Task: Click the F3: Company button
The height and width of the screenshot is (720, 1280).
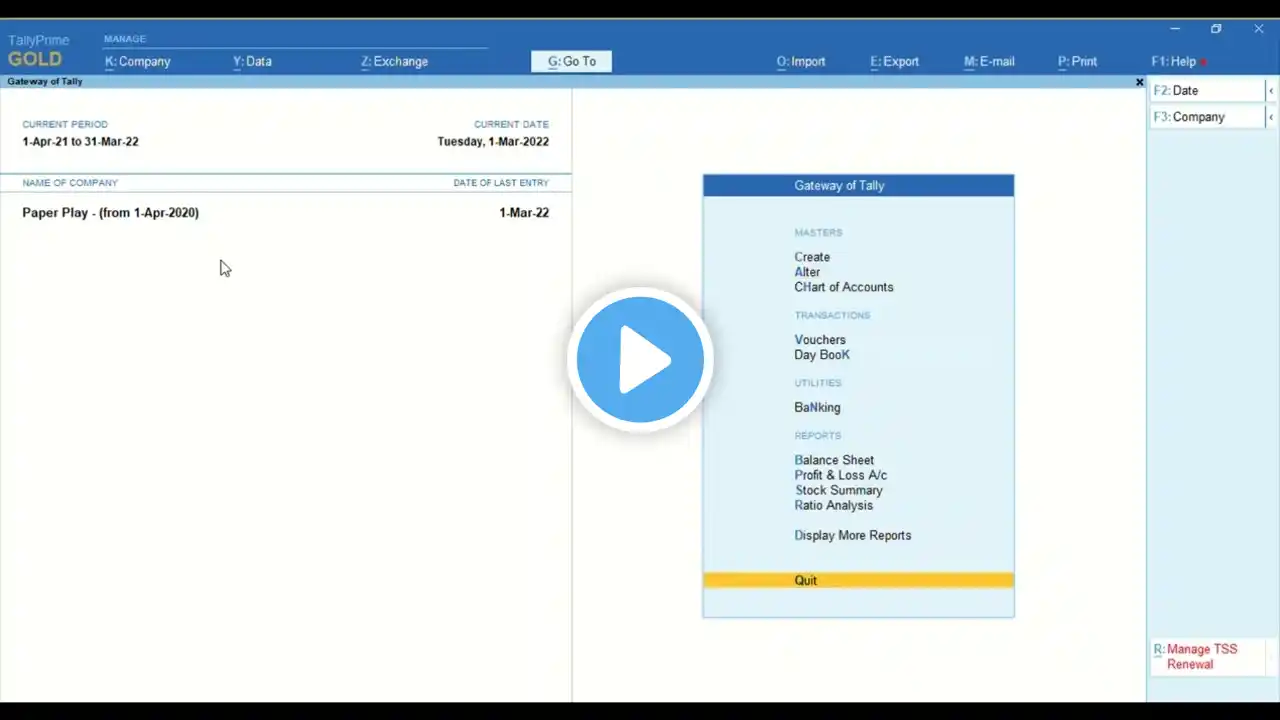Action: [x=1207, y=117]
